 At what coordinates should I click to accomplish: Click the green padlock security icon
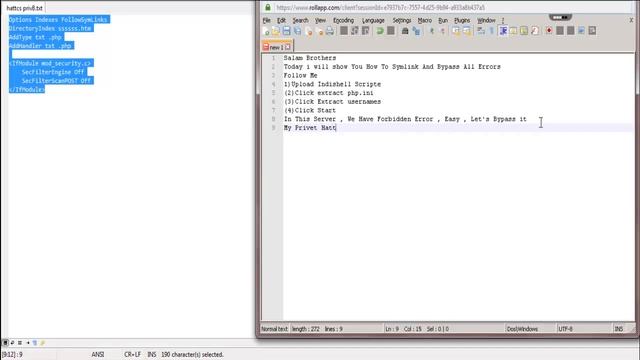(268, 7)
